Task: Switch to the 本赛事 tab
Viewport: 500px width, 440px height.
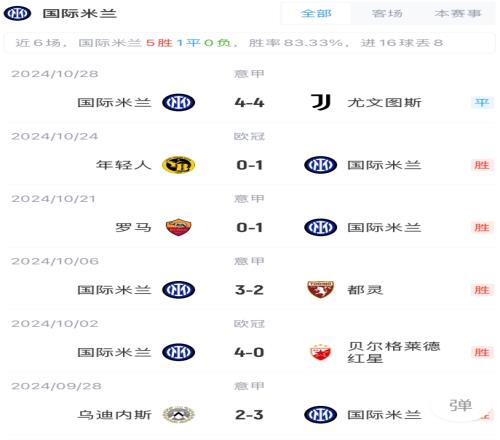Action: point(458,14)
